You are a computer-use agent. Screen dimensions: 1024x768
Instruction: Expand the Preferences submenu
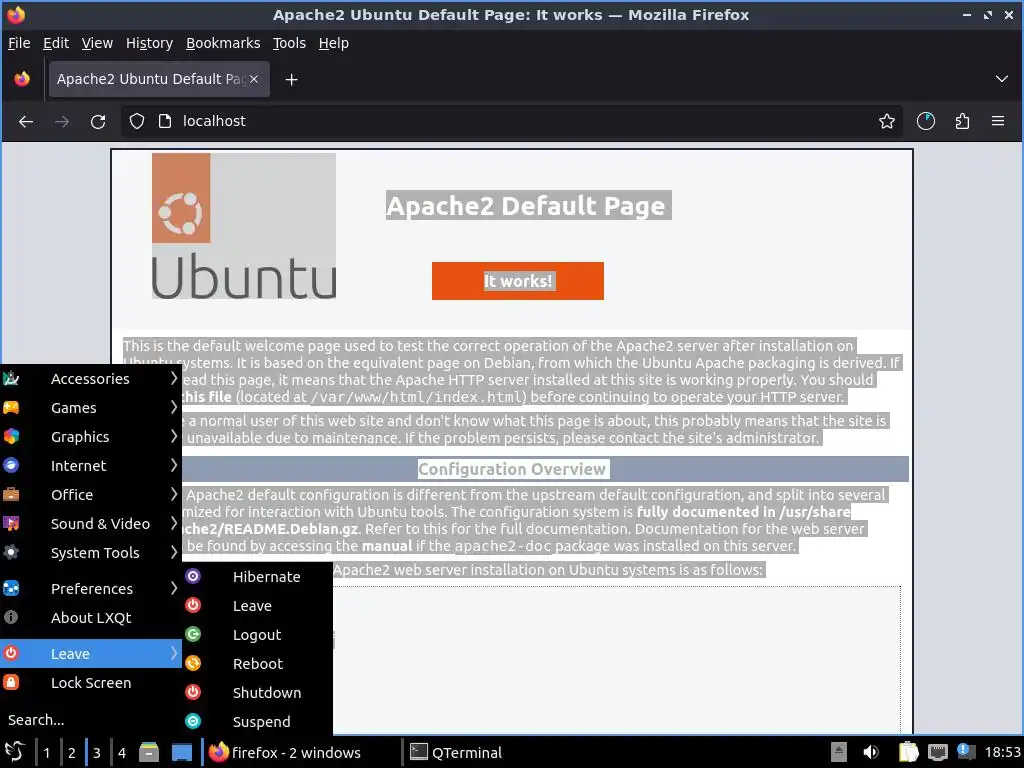point(91,588)
